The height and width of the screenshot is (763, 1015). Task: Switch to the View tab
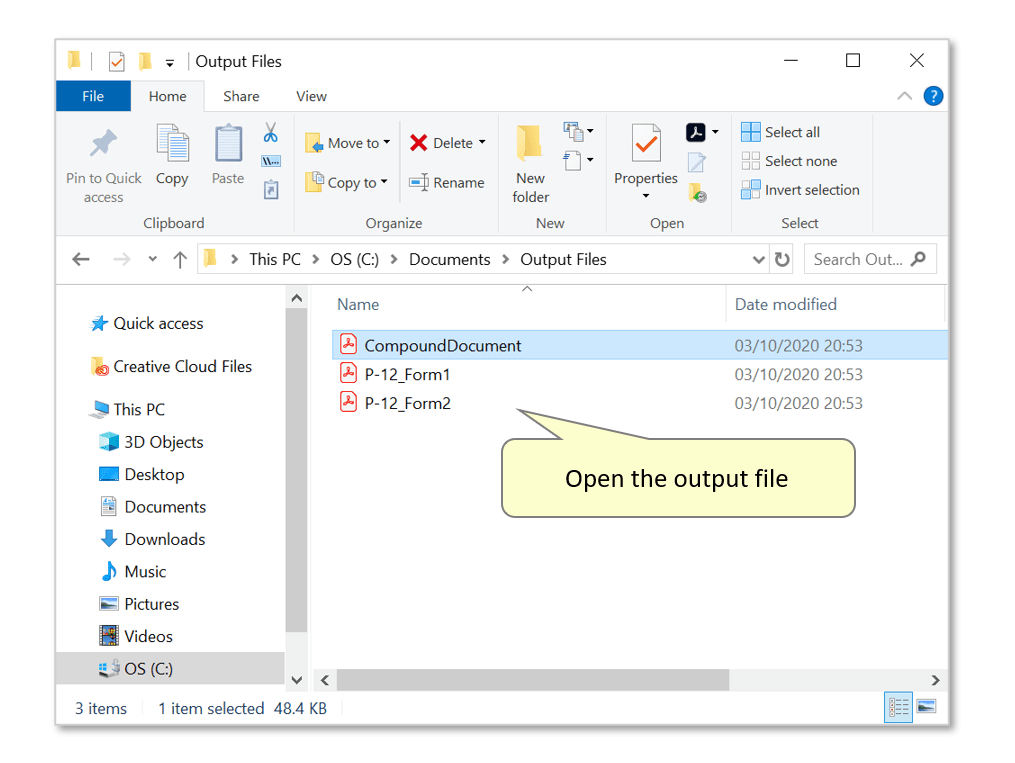[x=311, y=96]
